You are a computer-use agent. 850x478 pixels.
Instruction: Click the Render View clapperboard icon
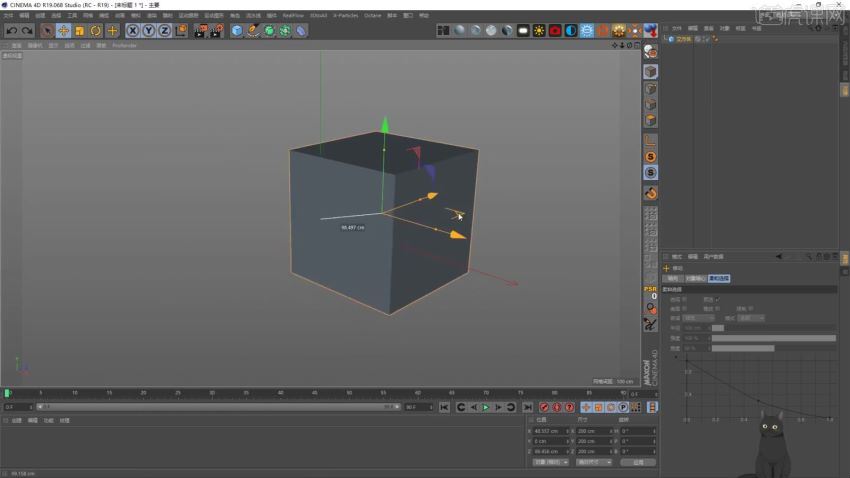pyautogui.click(x=201, y=31)
